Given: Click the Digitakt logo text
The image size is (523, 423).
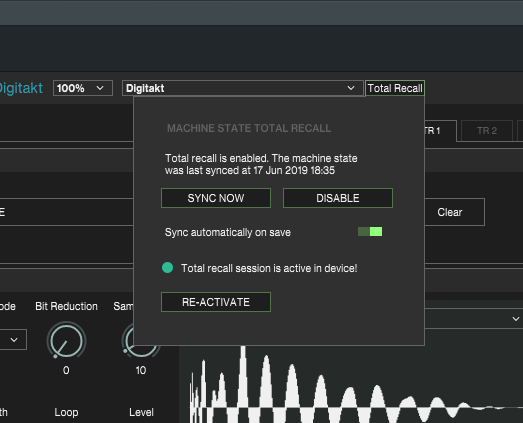Looking at the screenshot, I should tap(21, 88).
